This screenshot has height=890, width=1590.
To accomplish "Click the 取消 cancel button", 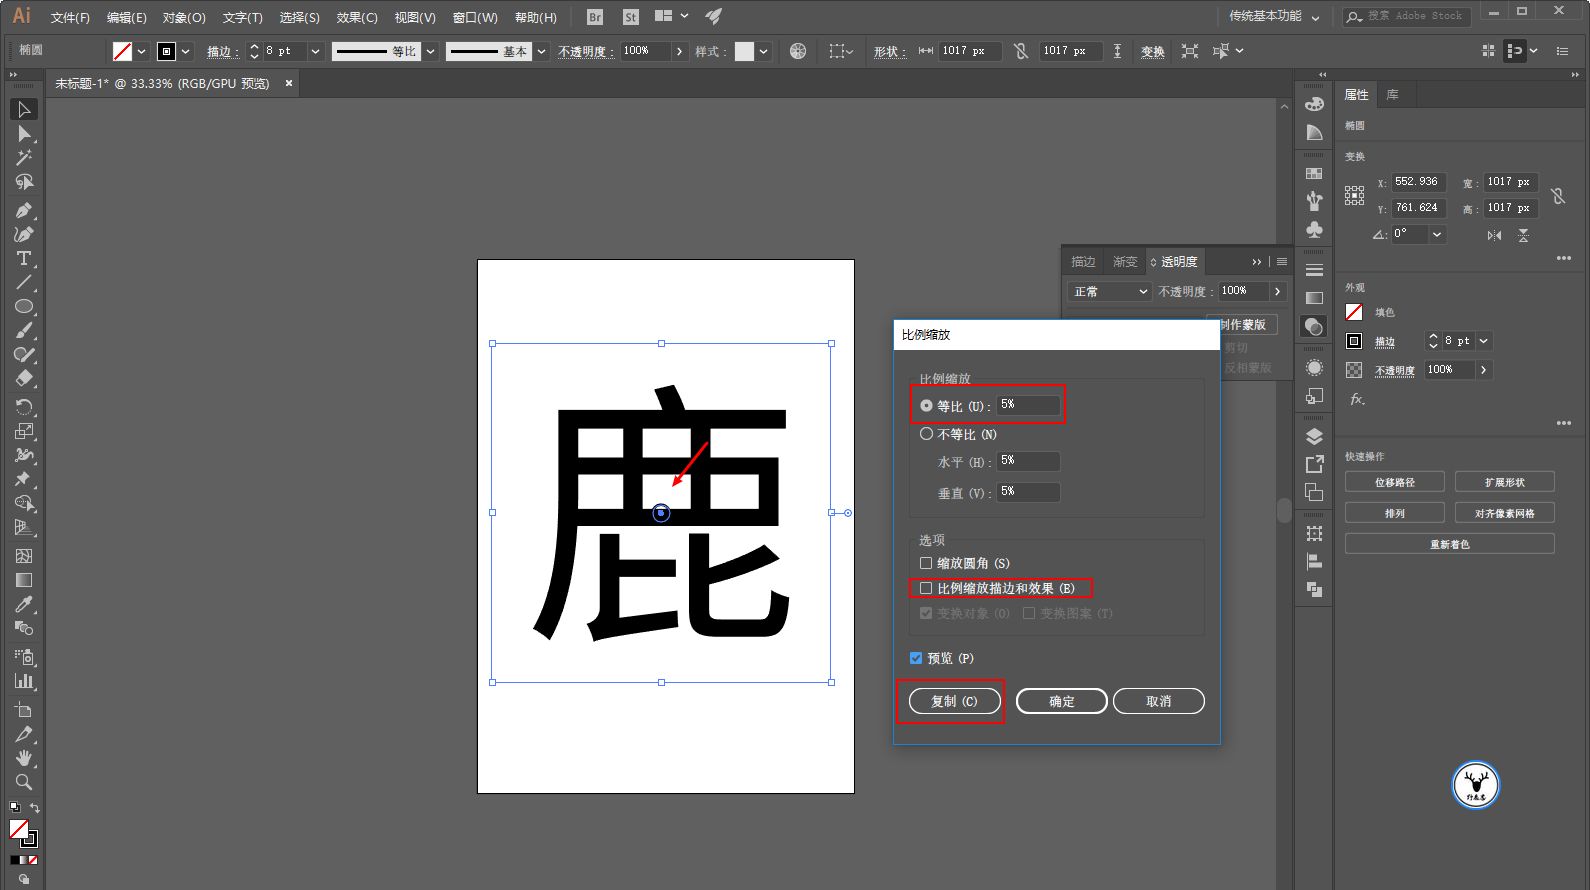I will (1158, 701).
